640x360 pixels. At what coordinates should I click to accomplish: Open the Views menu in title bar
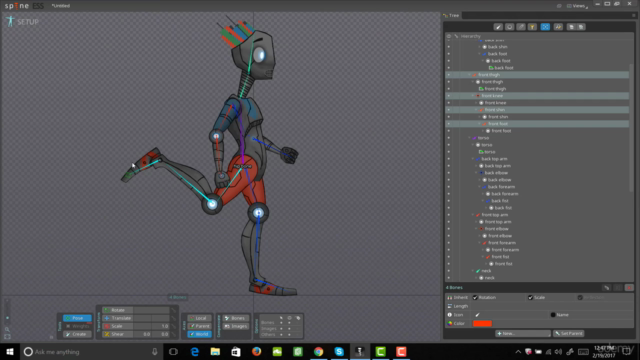pyautogui.click(x=578, y=6)
